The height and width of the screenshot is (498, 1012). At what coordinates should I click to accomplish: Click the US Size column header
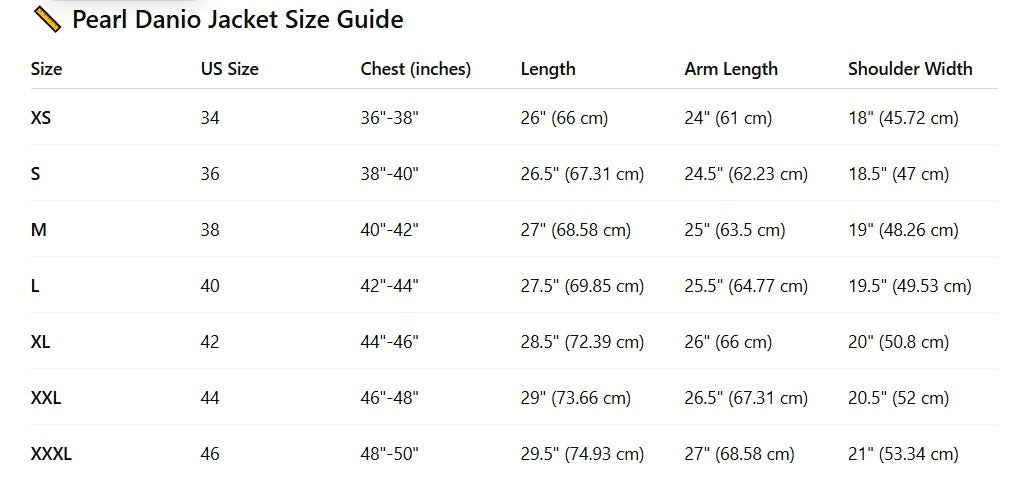(x=229, y=69)
